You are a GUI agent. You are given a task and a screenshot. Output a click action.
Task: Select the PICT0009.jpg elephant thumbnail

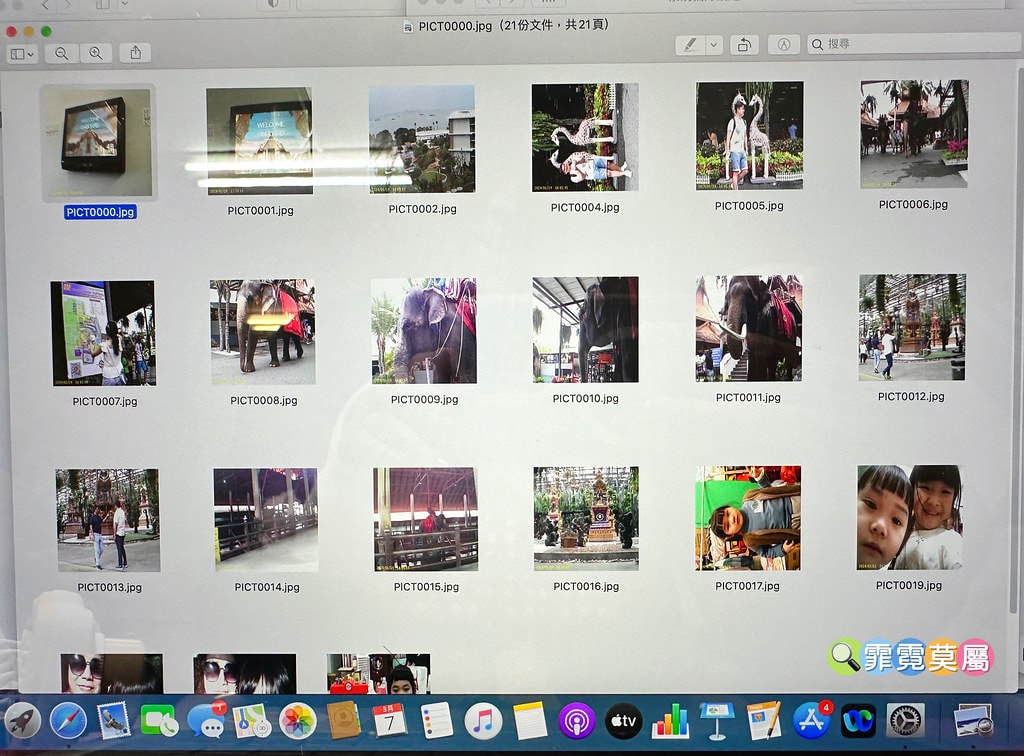click(424, 331)
